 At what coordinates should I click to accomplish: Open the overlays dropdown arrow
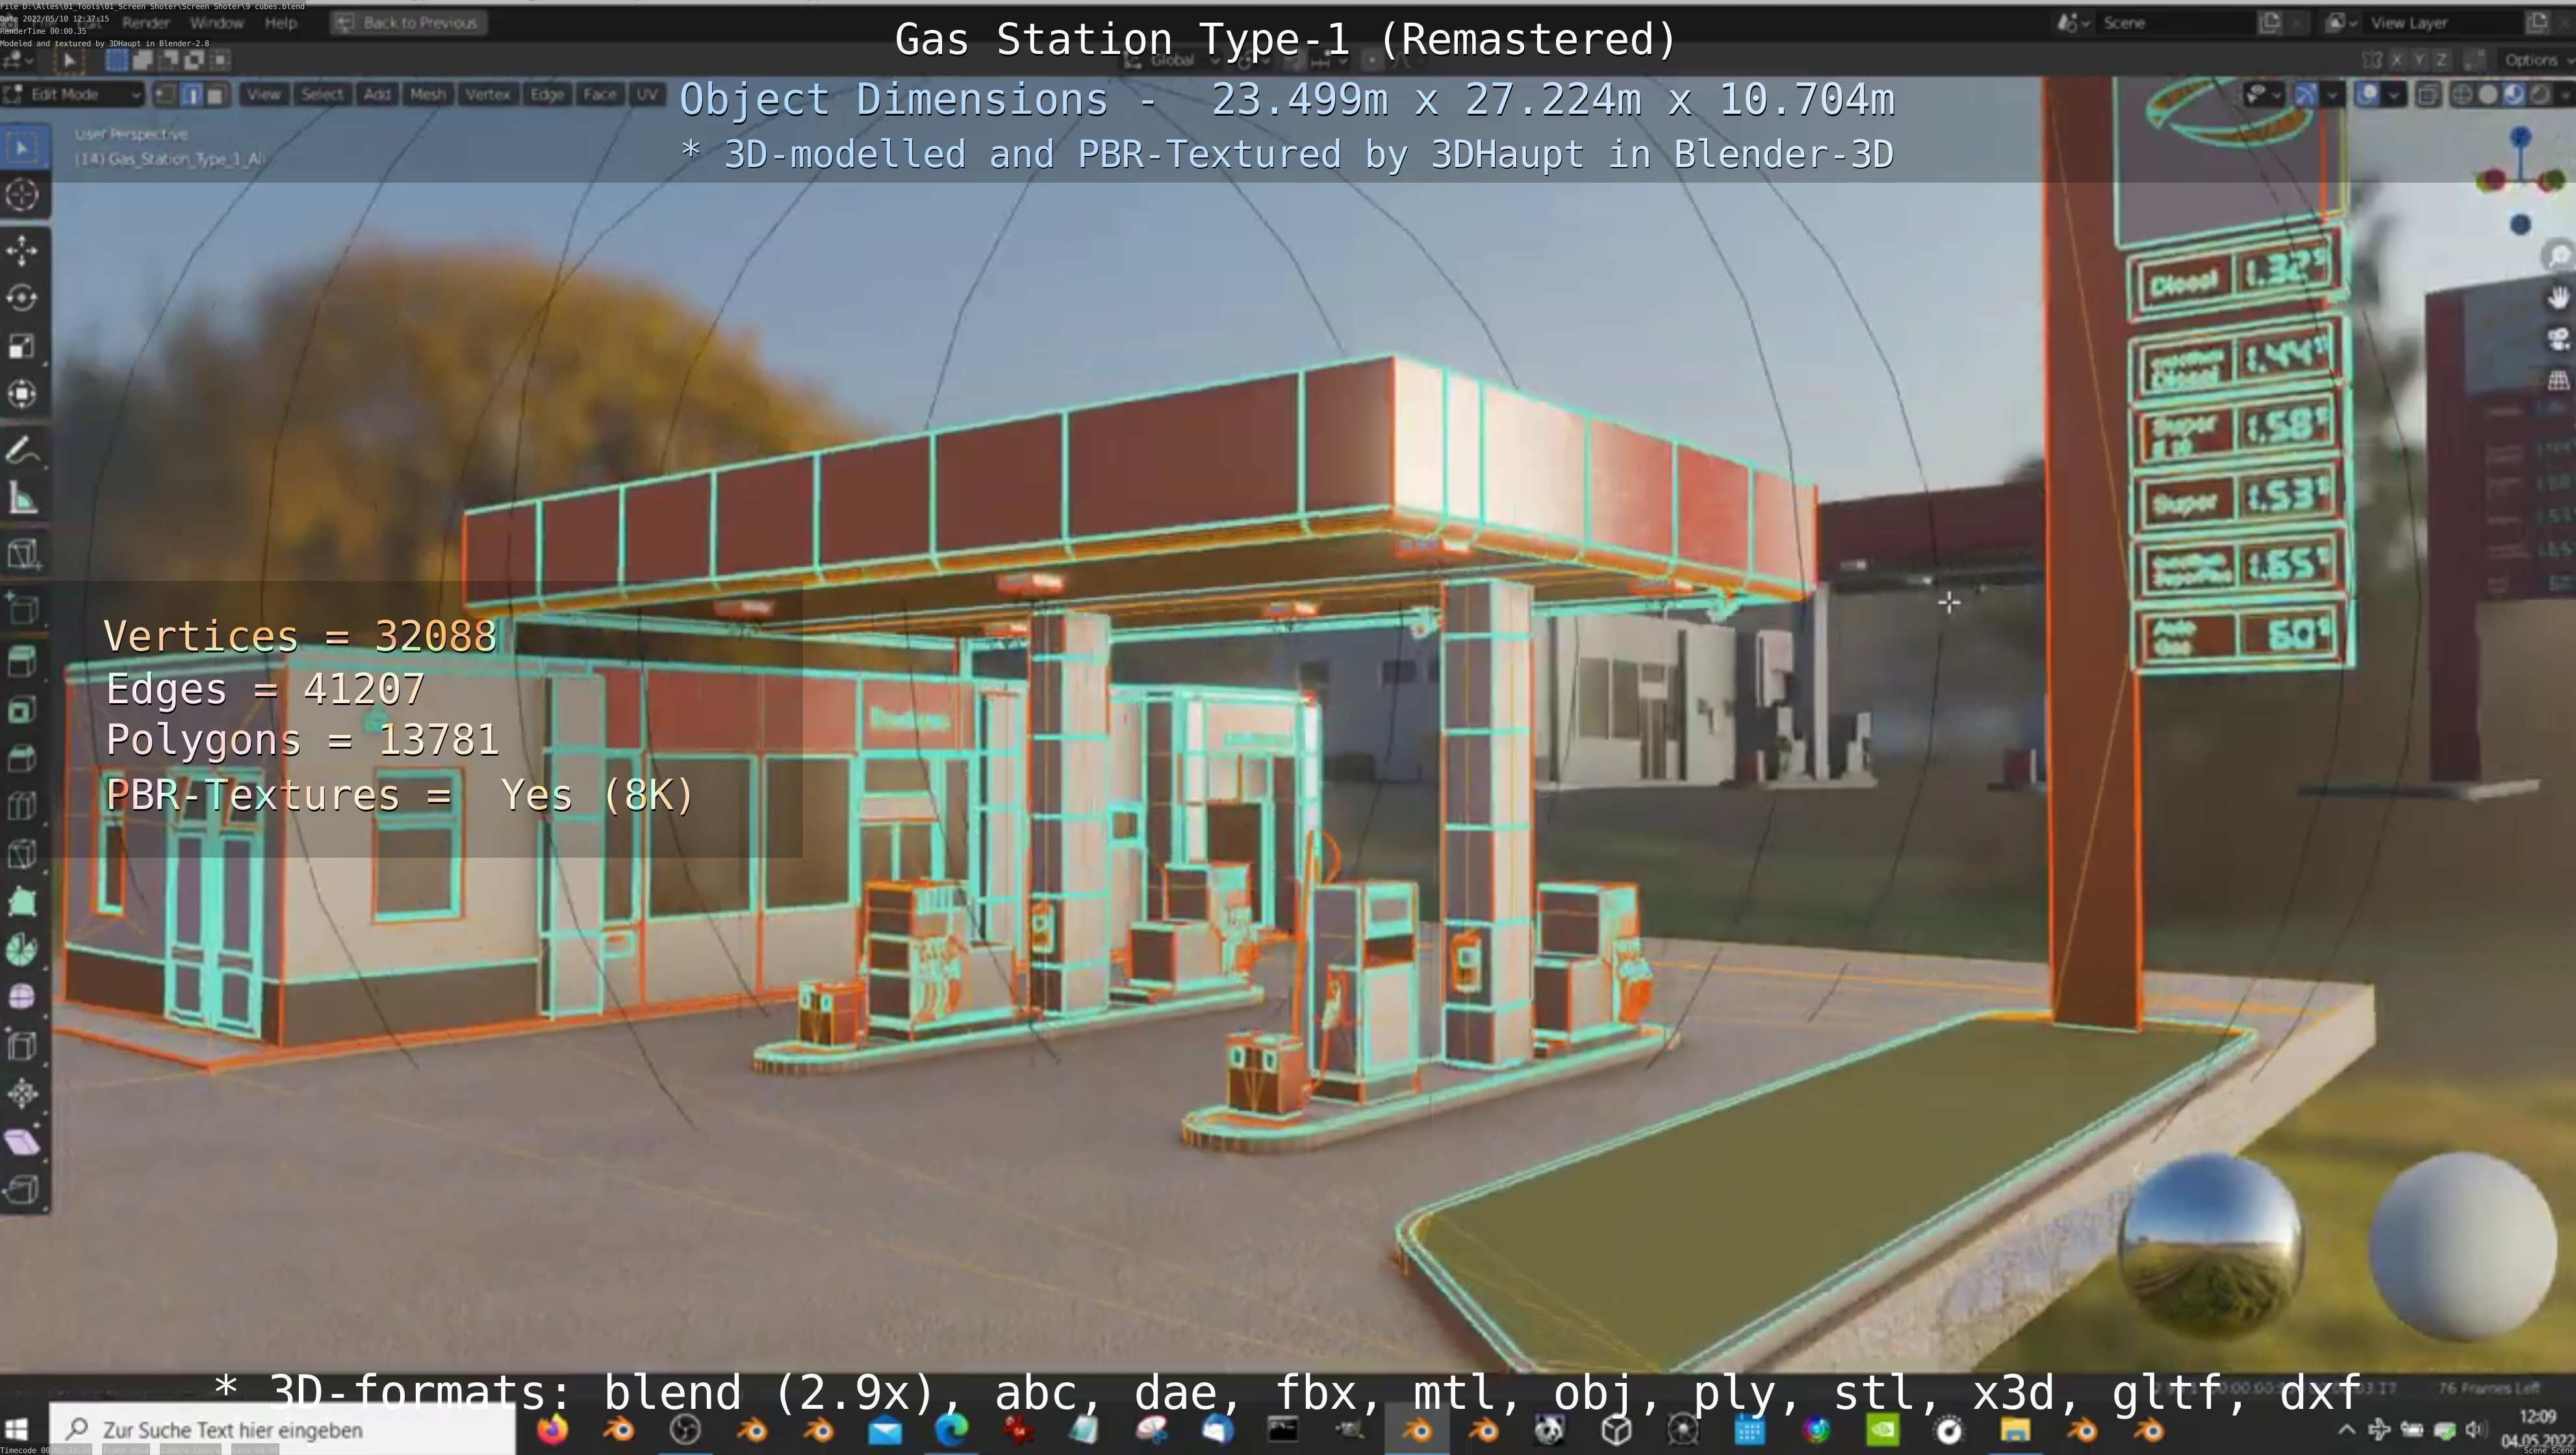(x=2393, y=95)
